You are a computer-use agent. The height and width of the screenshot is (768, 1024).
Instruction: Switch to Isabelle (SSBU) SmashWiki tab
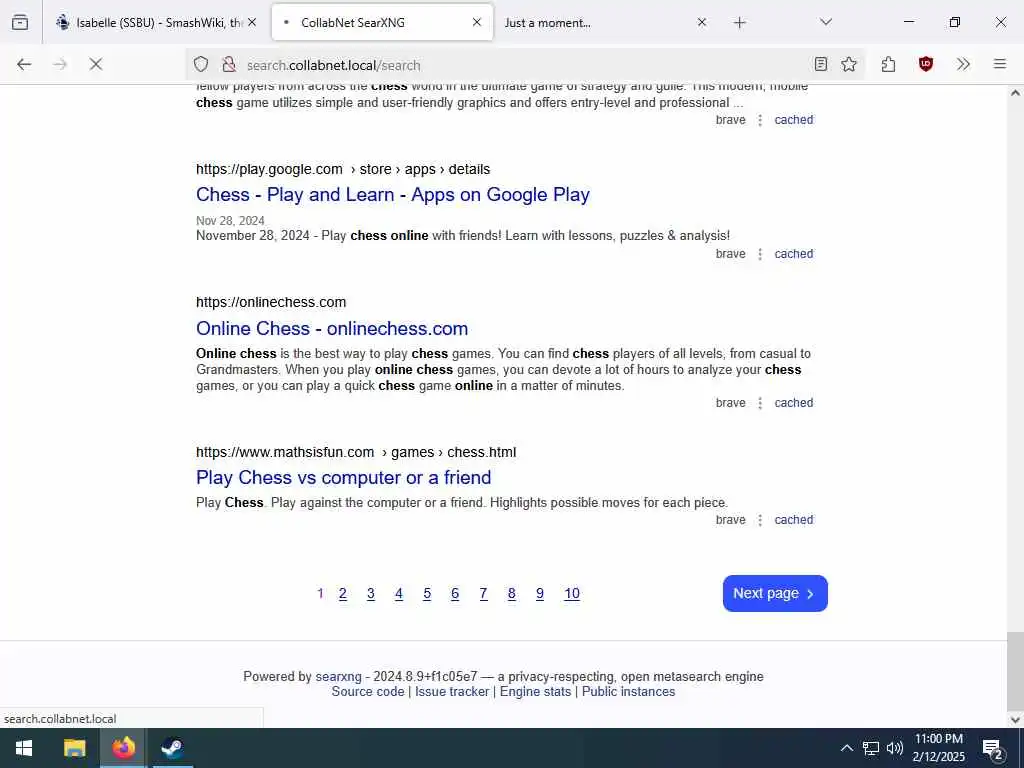(155, 22)
